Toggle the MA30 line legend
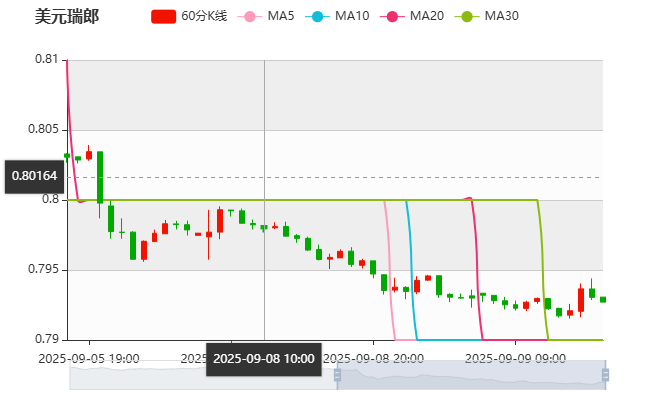The height and width of the screenshot is (400, 670). point(487,16)
